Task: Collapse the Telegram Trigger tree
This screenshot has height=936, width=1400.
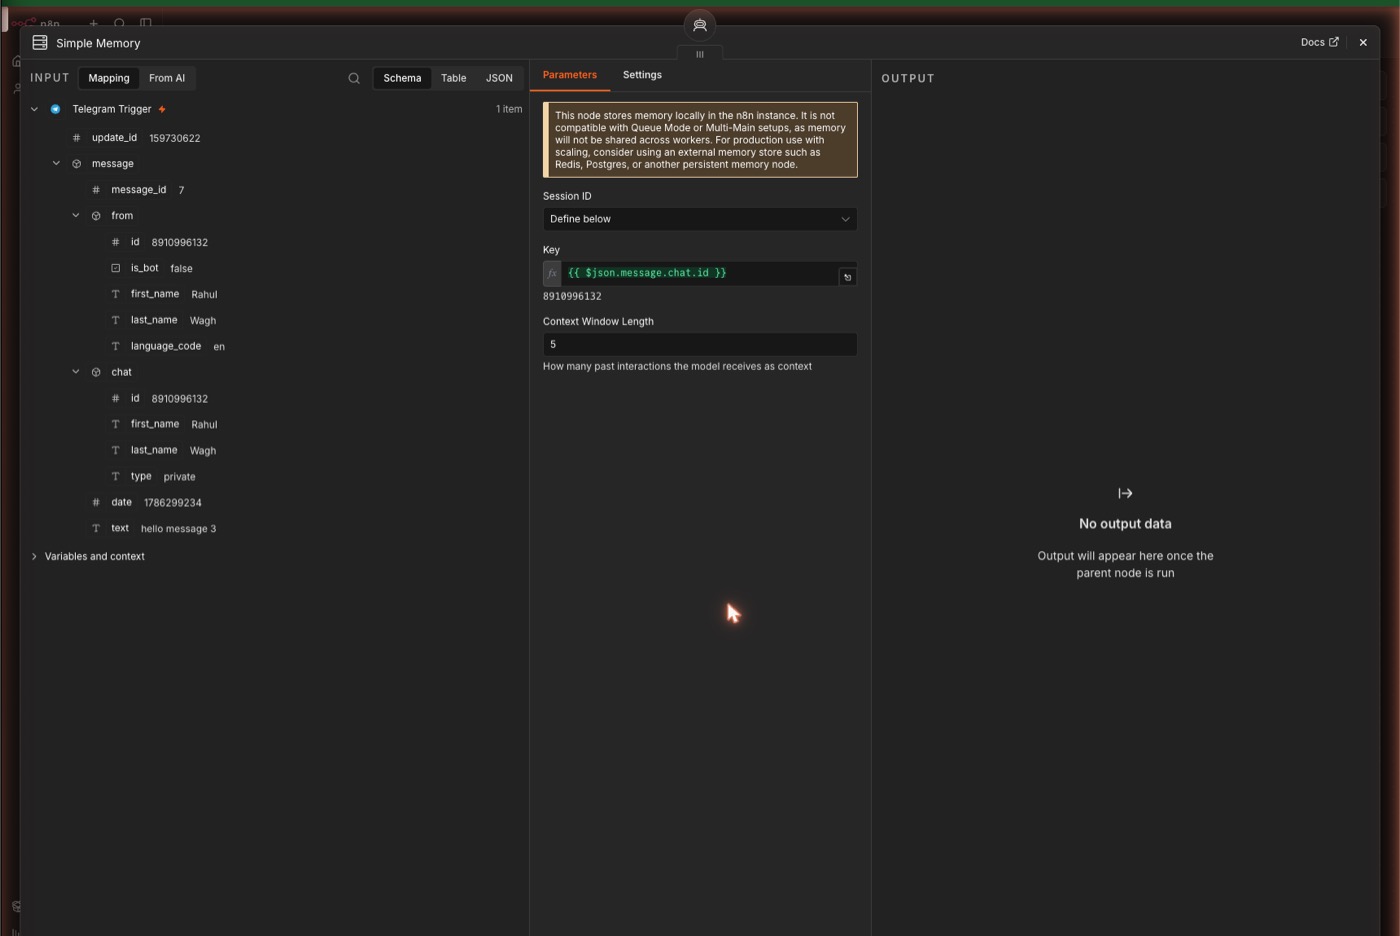Action: [34, 109]
